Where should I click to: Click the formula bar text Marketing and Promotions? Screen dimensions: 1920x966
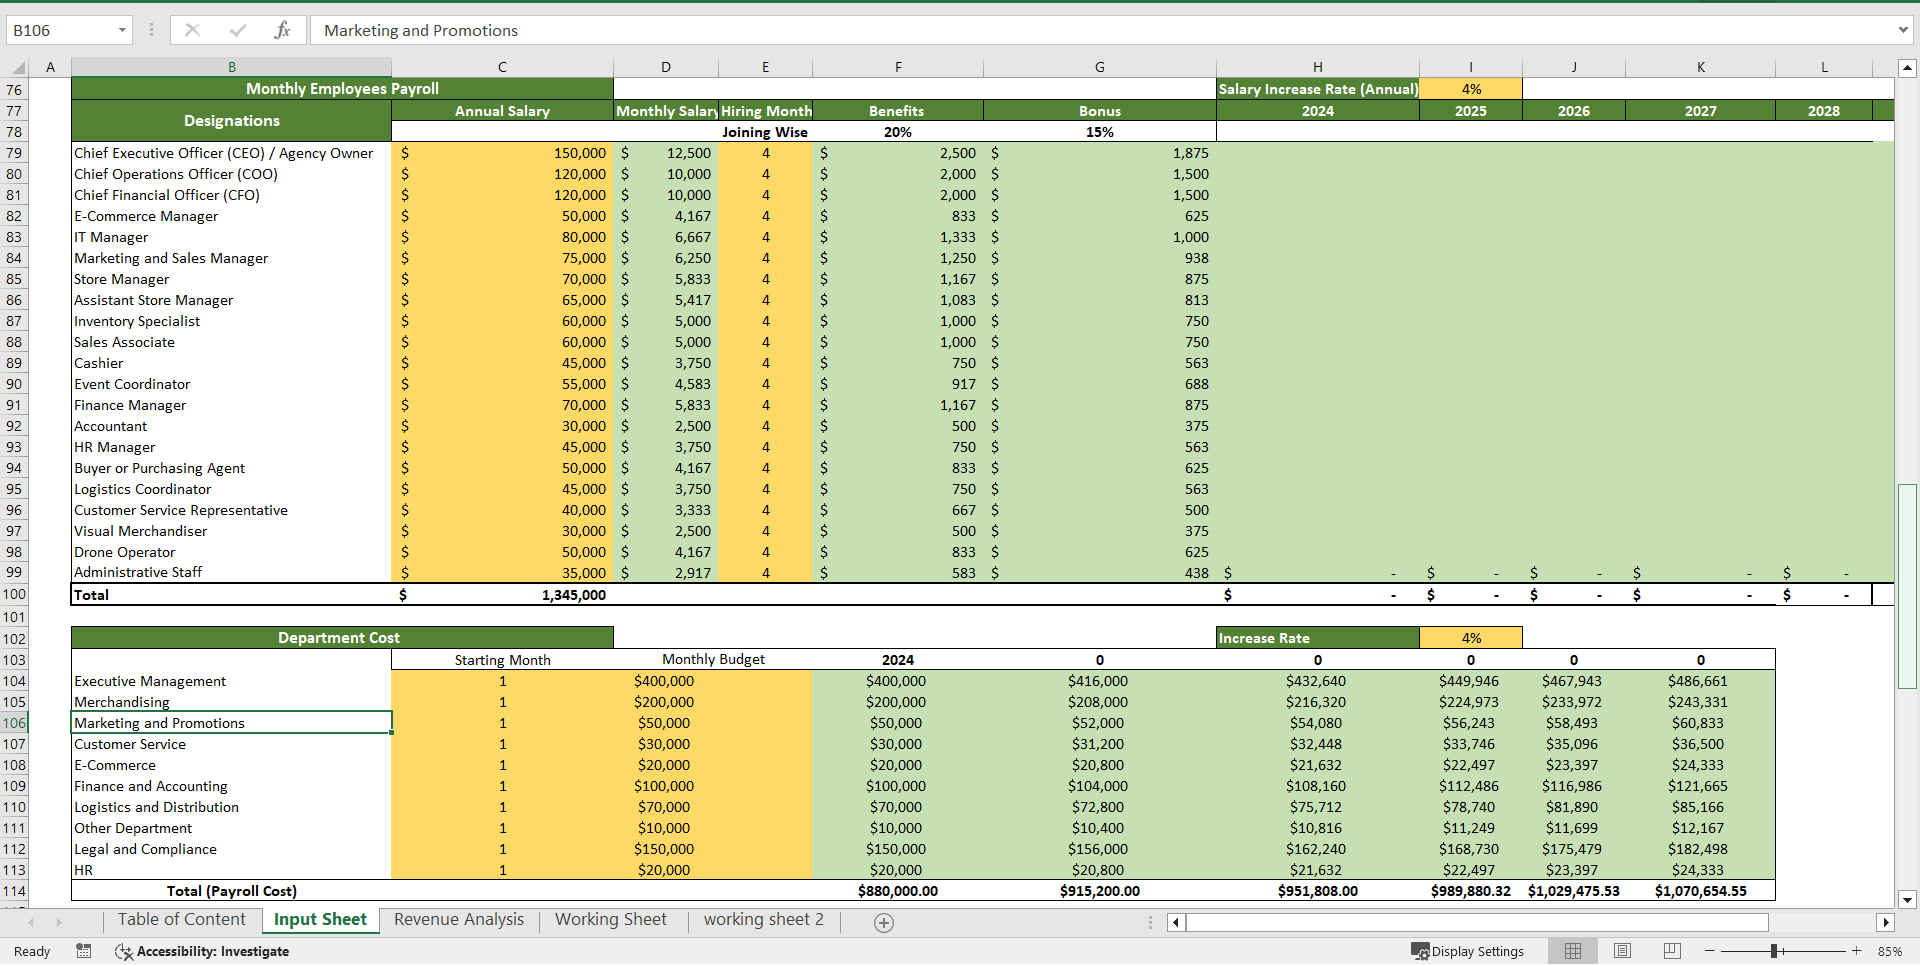point(421,30)
